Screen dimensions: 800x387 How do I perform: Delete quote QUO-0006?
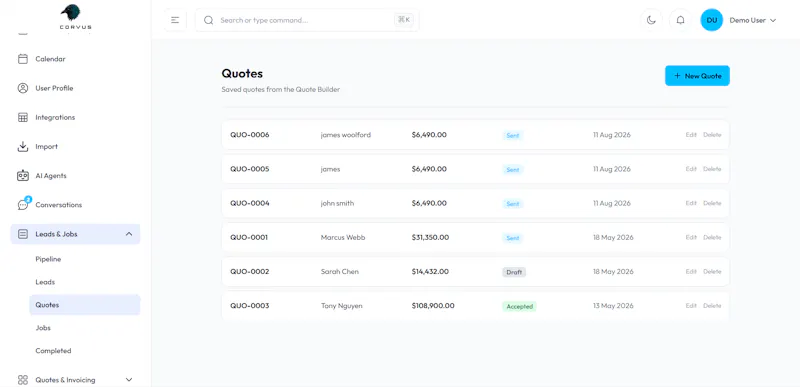pyautogui.click(x=712, y=135)
